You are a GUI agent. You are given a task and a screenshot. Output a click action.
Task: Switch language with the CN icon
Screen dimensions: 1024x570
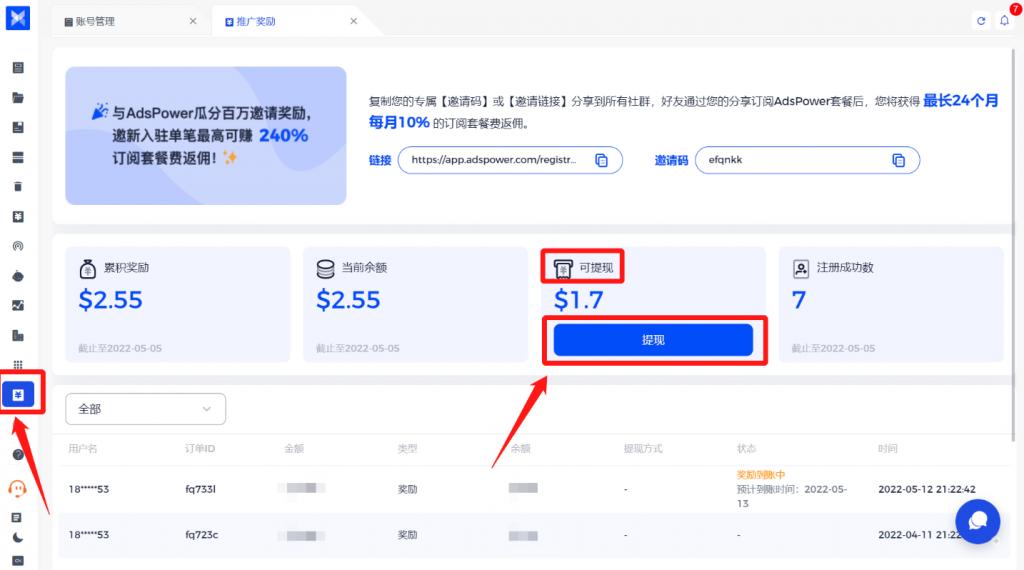tap(18, 561)
